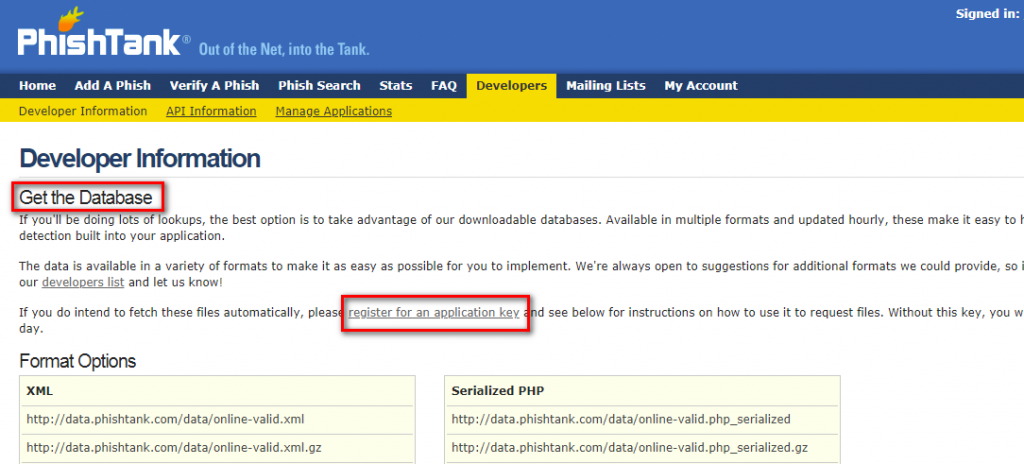Click the tagline Out of the Net
1024x464 pixels.
pos(284,49)
